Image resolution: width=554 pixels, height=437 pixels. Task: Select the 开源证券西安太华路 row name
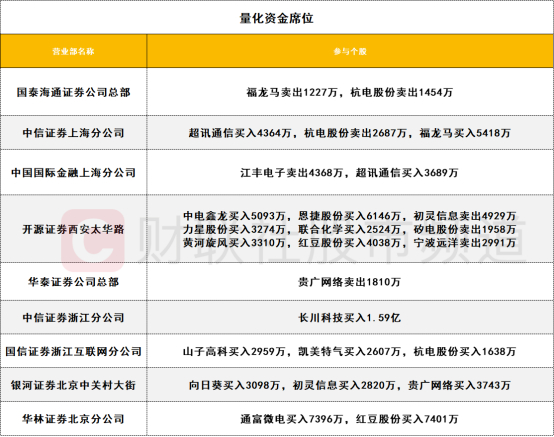73,229
